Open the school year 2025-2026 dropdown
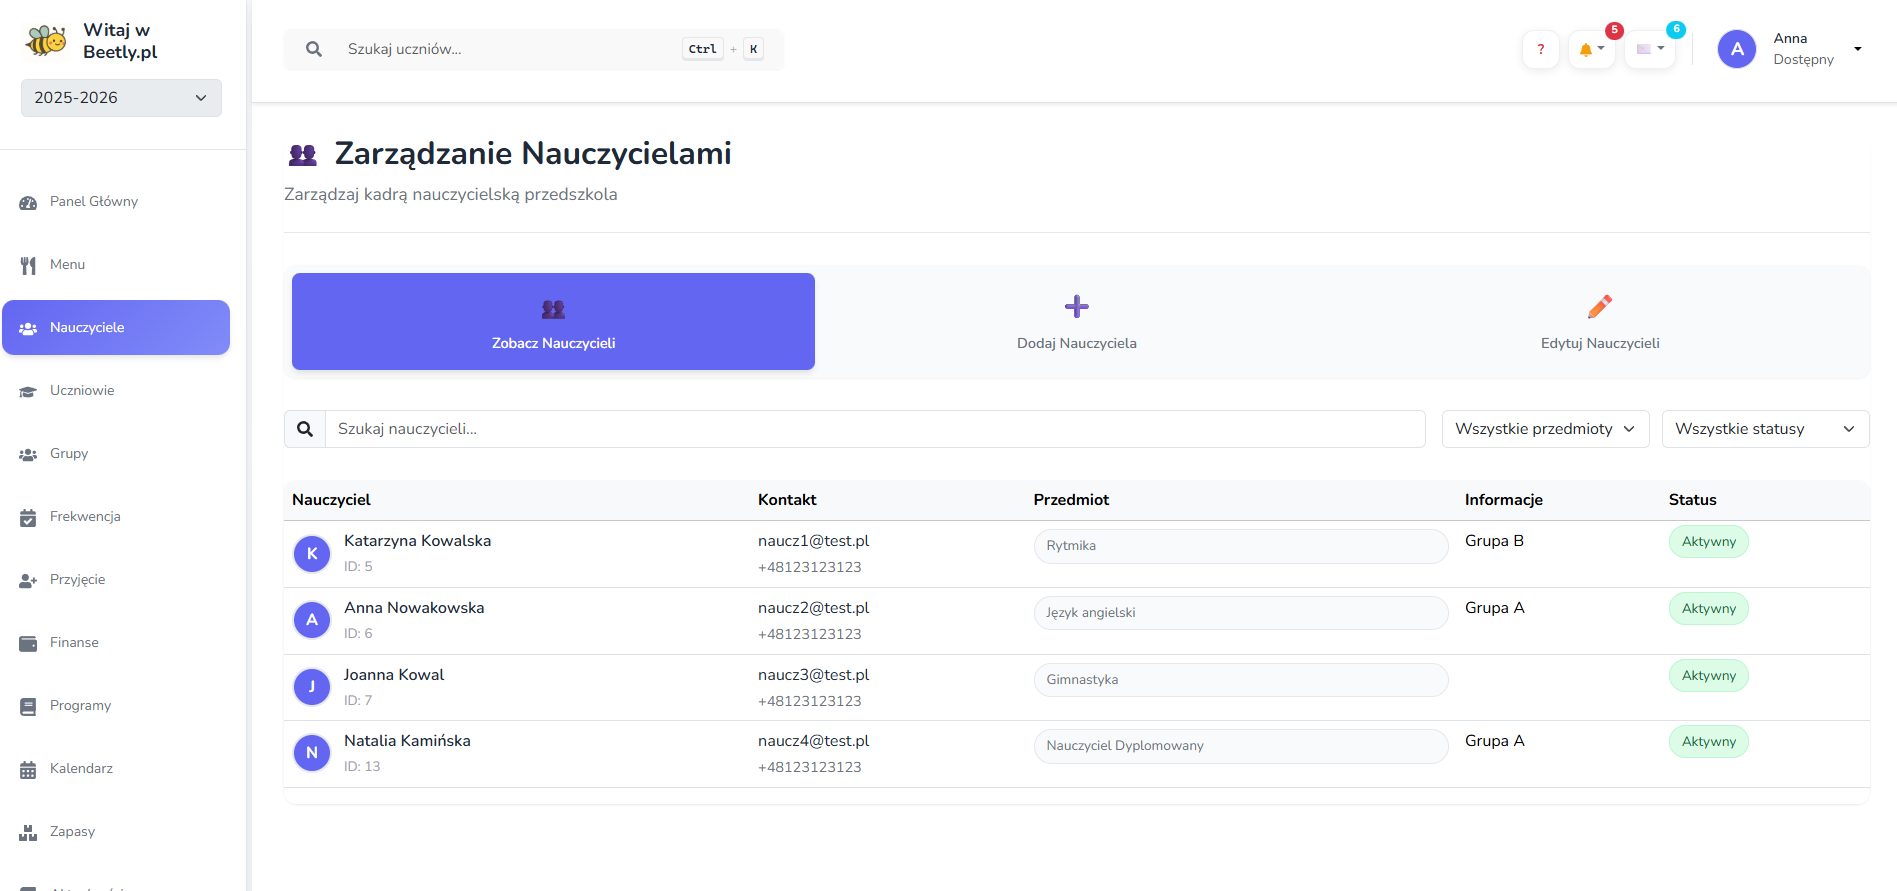This screenshot has height=891, width=1897. (121, 98)
